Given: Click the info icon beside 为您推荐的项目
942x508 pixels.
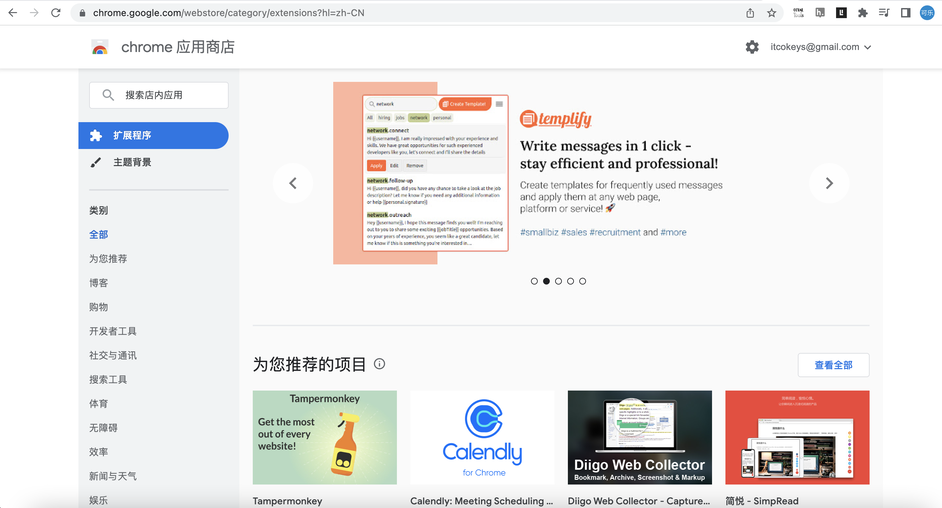Looking at the screenshot, I should click(x=380, y=364).
